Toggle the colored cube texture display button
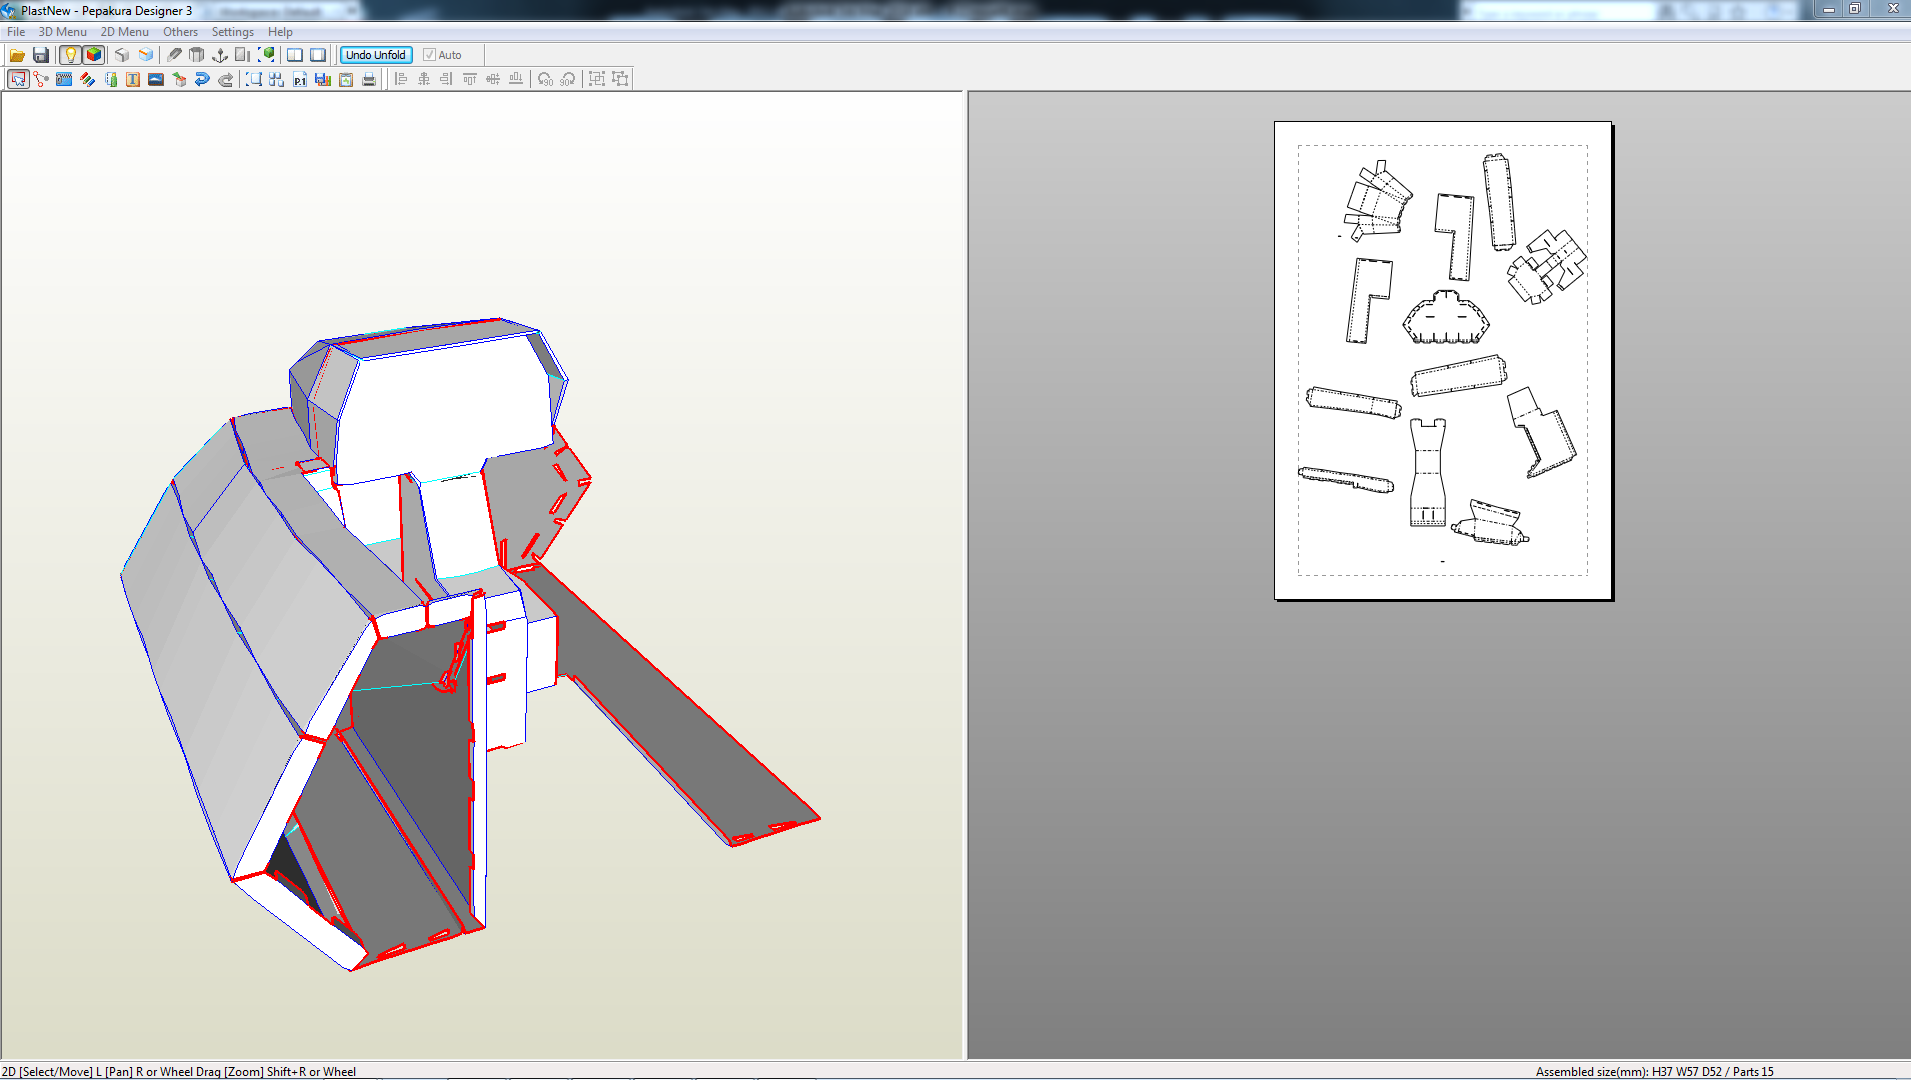 (x=93, y=55)
